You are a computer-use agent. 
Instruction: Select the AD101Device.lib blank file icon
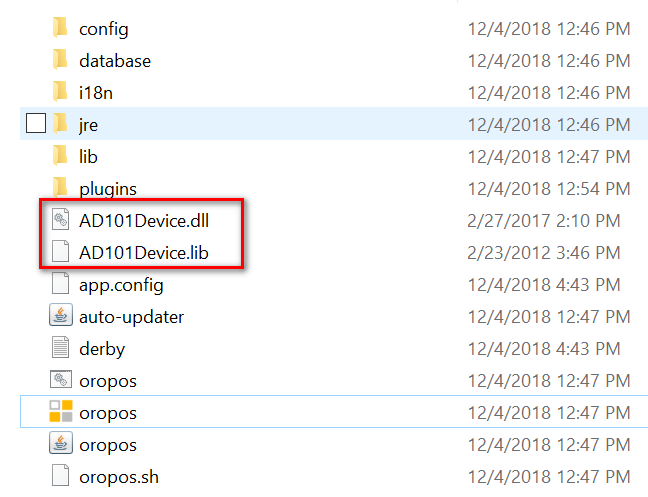60,251
